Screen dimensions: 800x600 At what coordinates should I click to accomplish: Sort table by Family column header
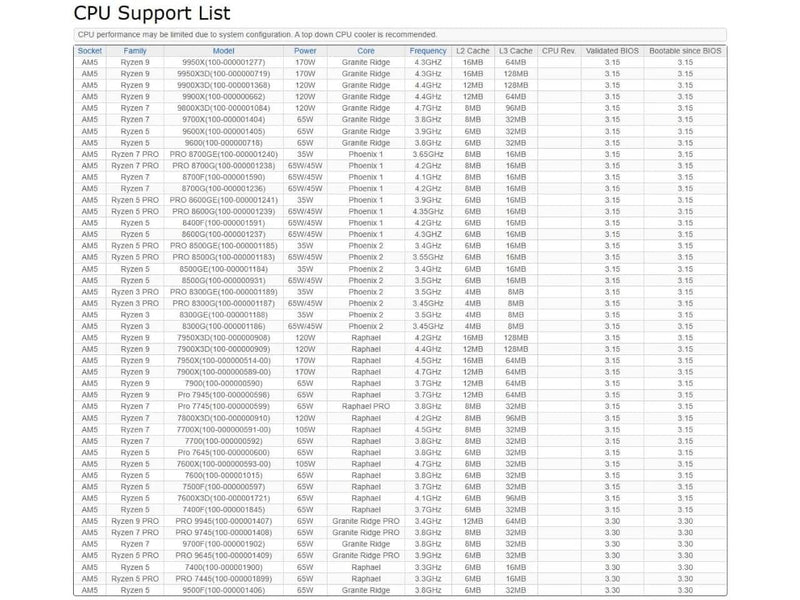point(135,51)
